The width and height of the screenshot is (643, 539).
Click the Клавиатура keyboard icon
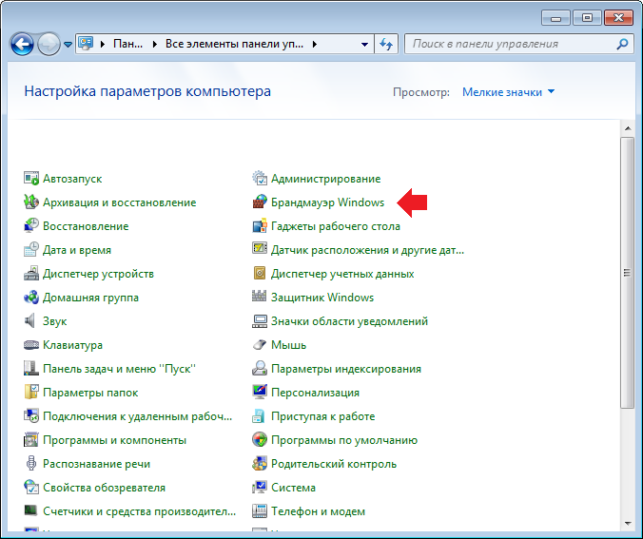[x=31, y=345]
